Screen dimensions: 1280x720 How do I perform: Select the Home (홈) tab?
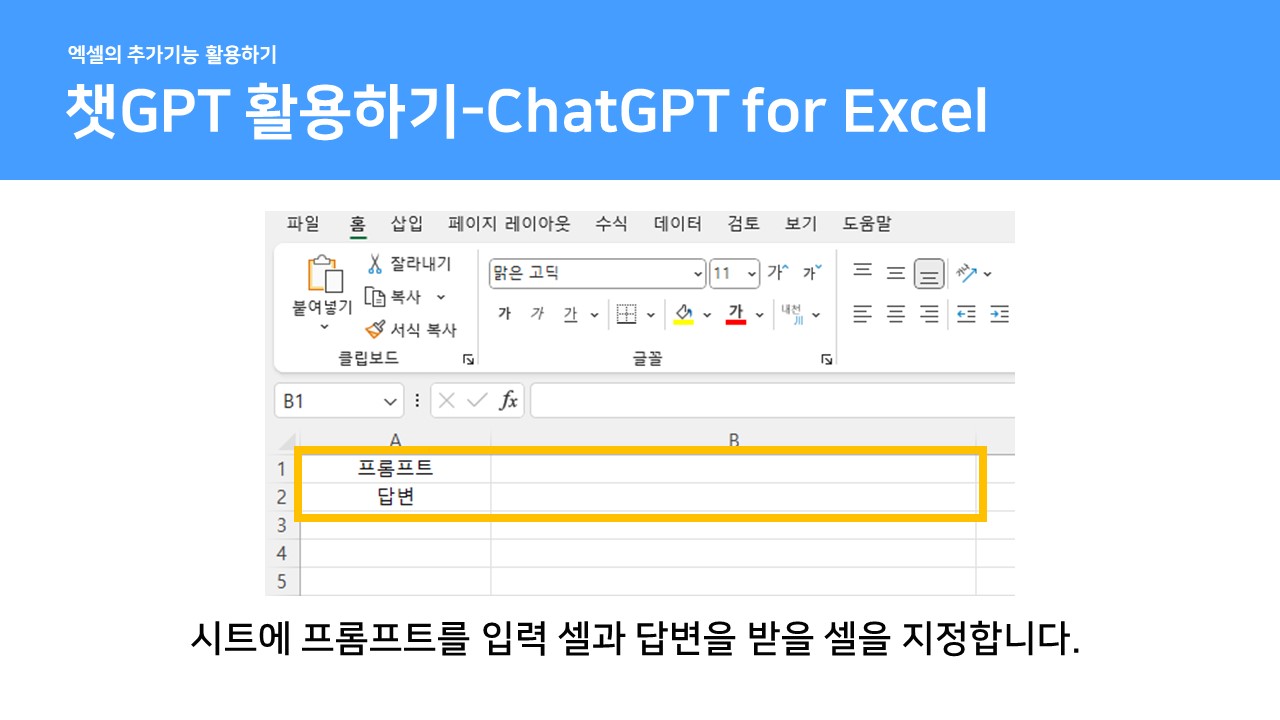click(357, 225)
